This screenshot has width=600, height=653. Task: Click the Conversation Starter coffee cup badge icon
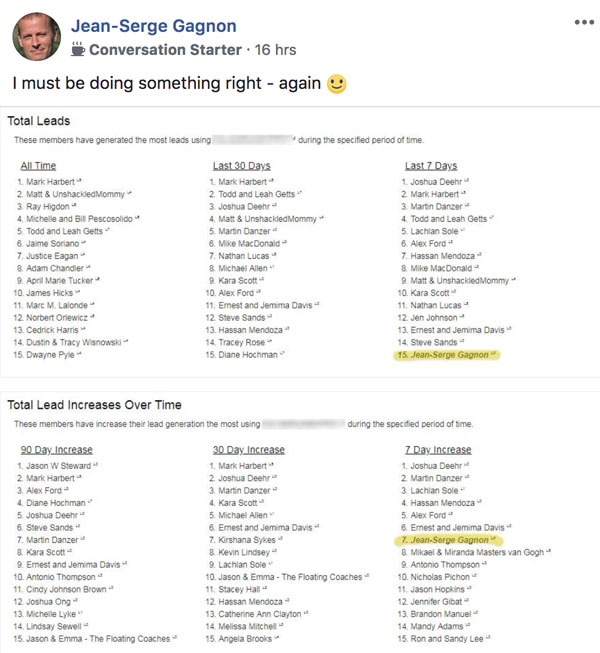[x=78, y=49]
